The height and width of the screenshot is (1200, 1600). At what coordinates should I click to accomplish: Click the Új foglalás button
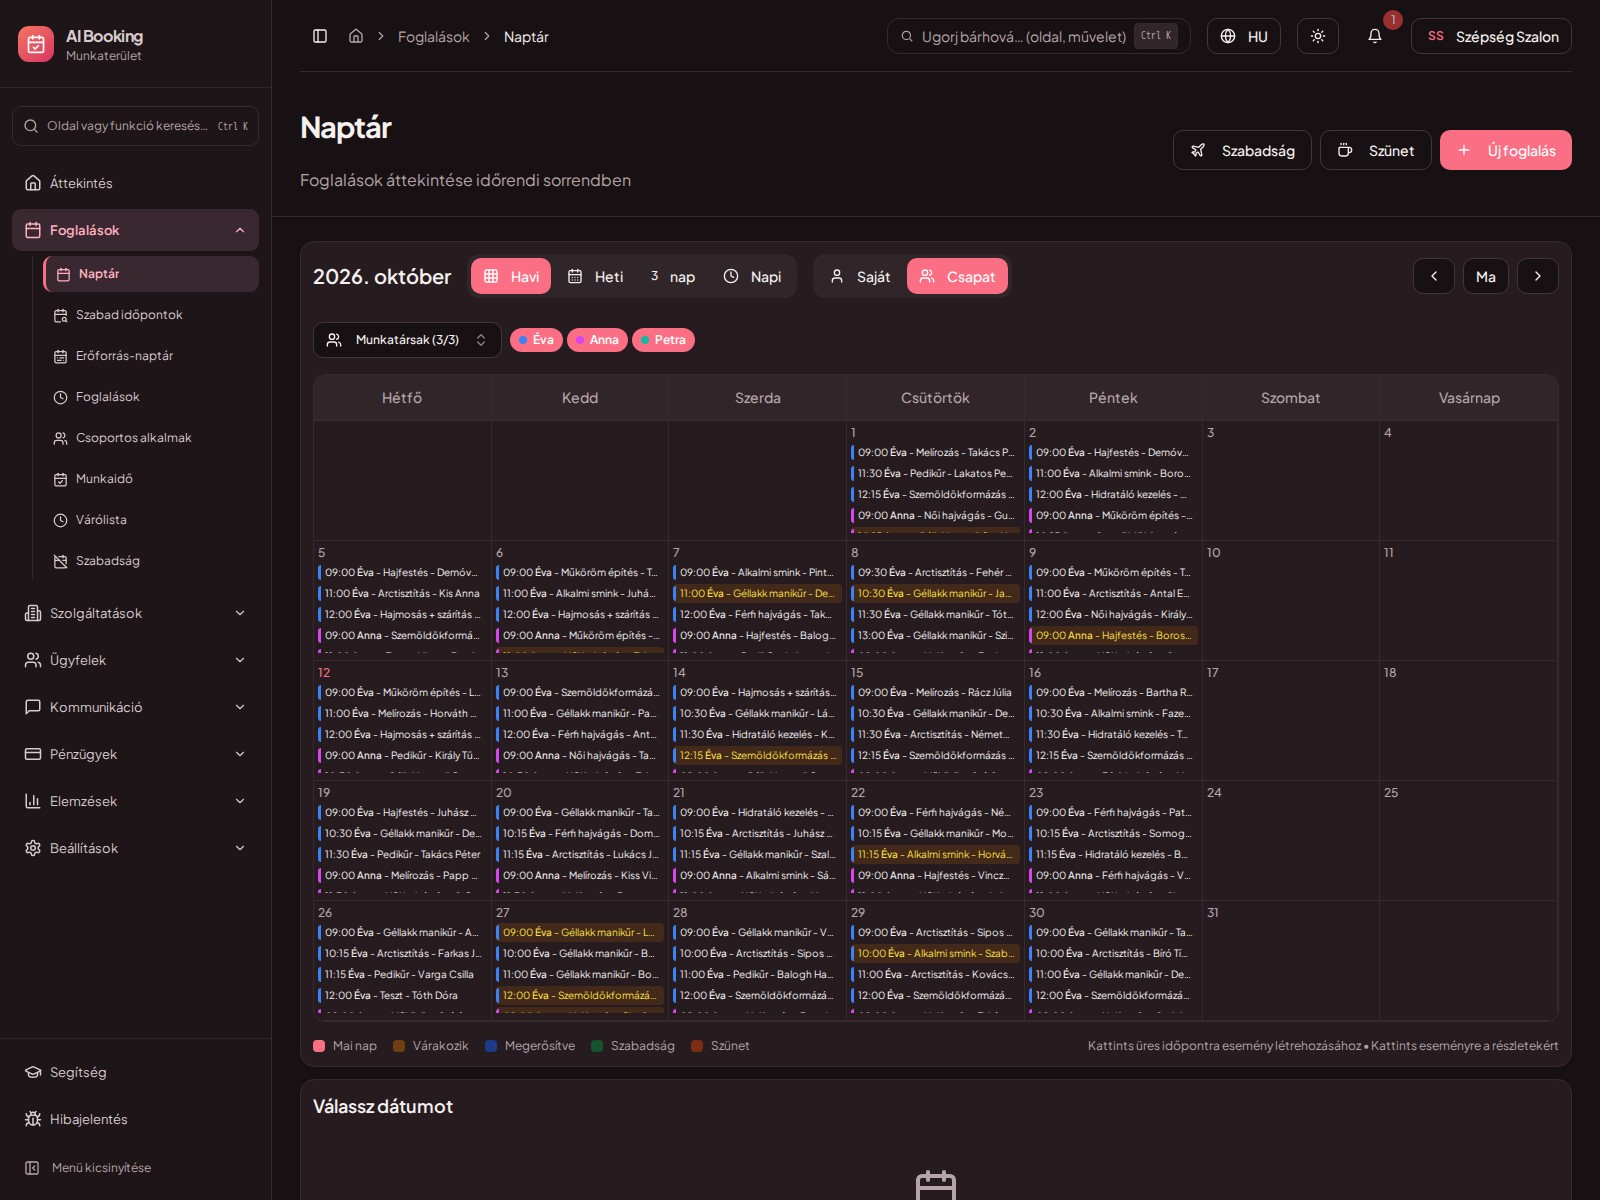pyautogui.click(x=1506, y=150)
